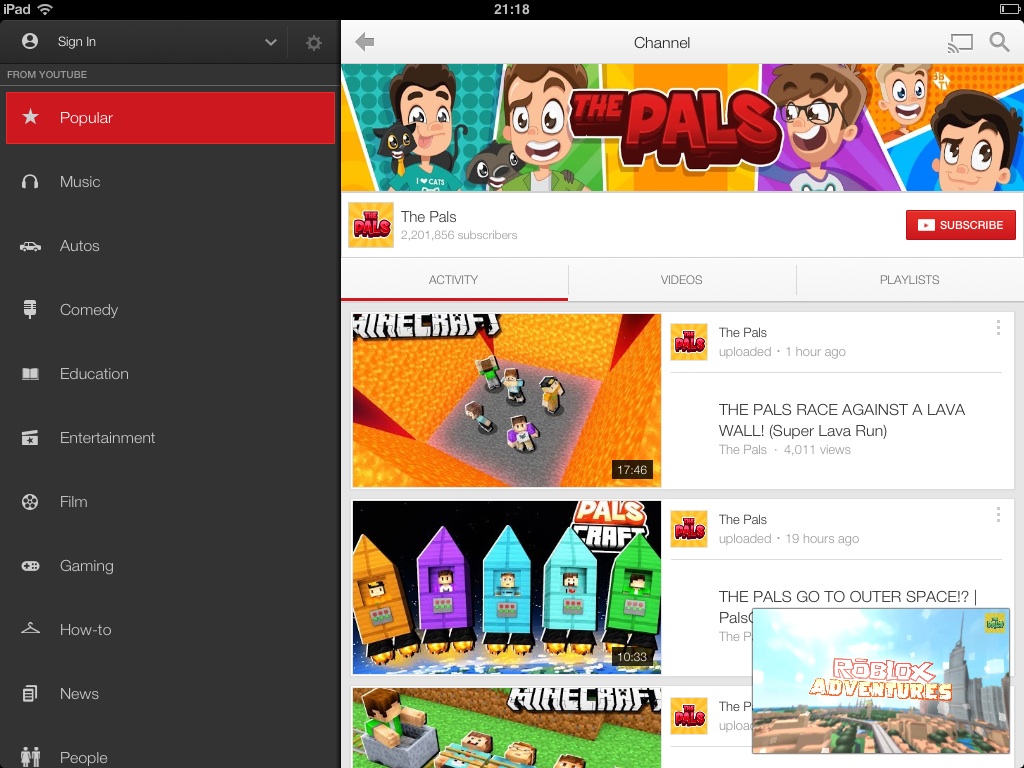Open search with the magnifier icon
Image resolution: width=1024 pixels, height=768 pixels.
click(x=999, y=42)
